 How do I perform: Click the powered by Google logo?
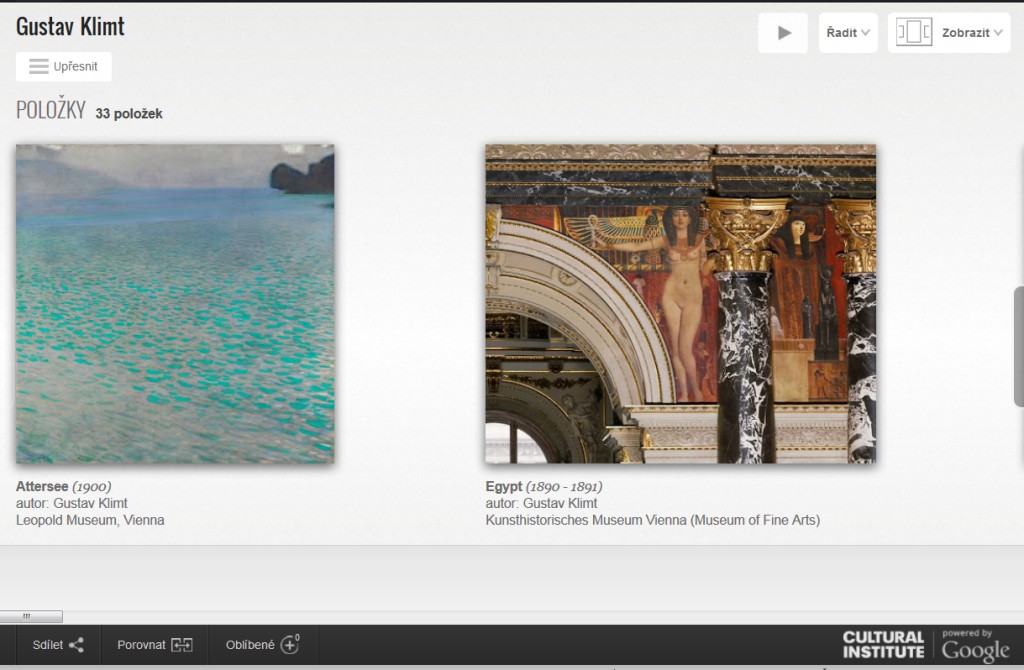coord(975,646)
